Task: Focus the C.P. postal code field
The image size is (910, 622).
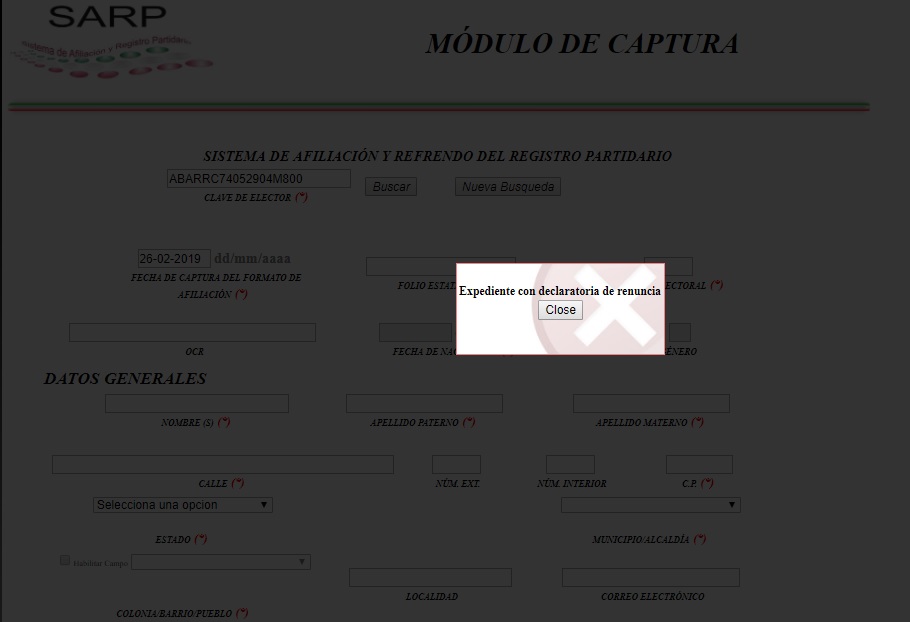Action: (x=699, y=465)
